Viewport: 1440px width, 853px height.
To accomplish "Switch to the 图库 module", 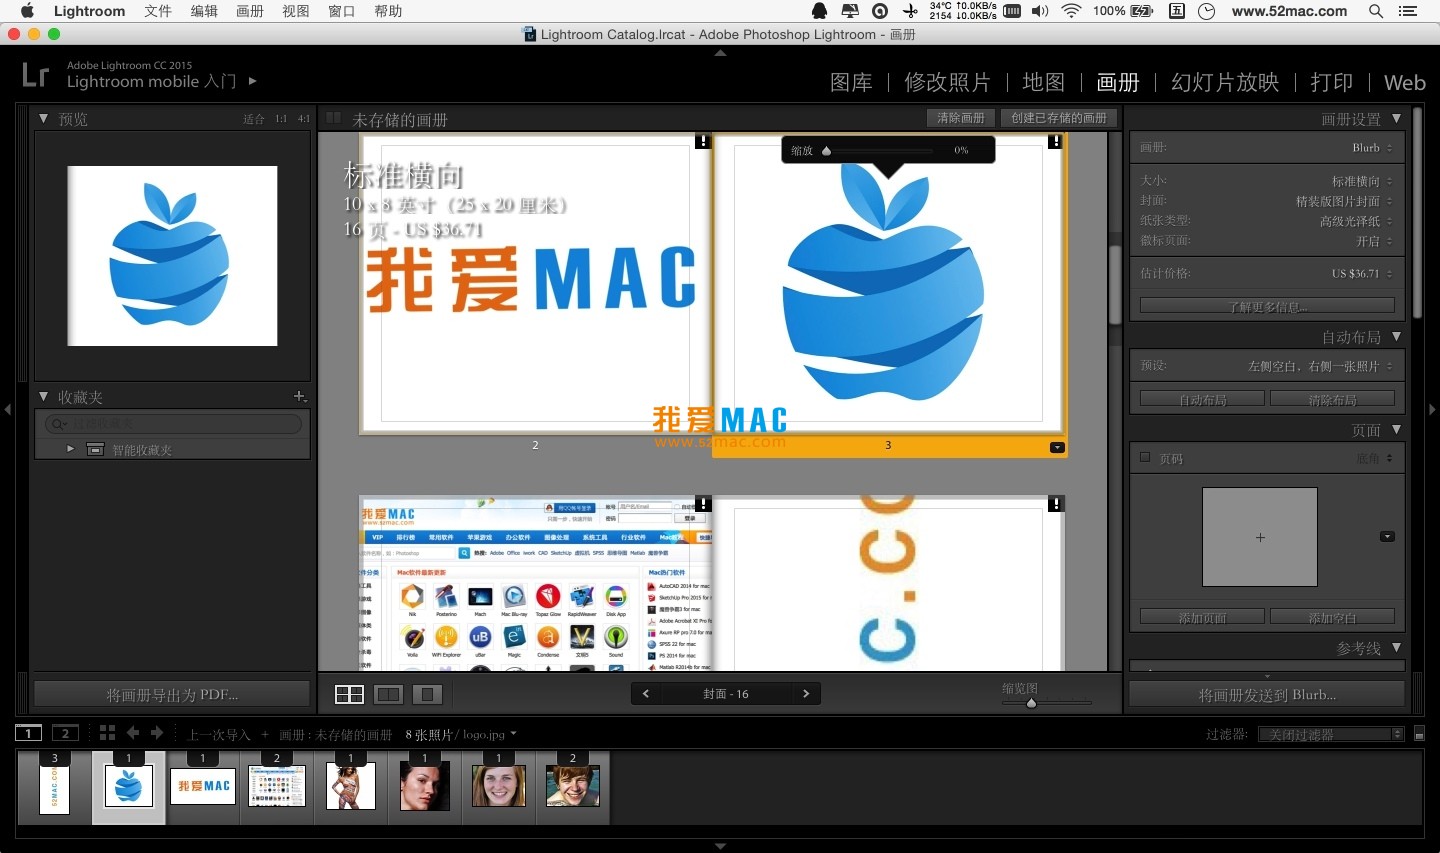I will pyautogui.click(x=851, y=82).
